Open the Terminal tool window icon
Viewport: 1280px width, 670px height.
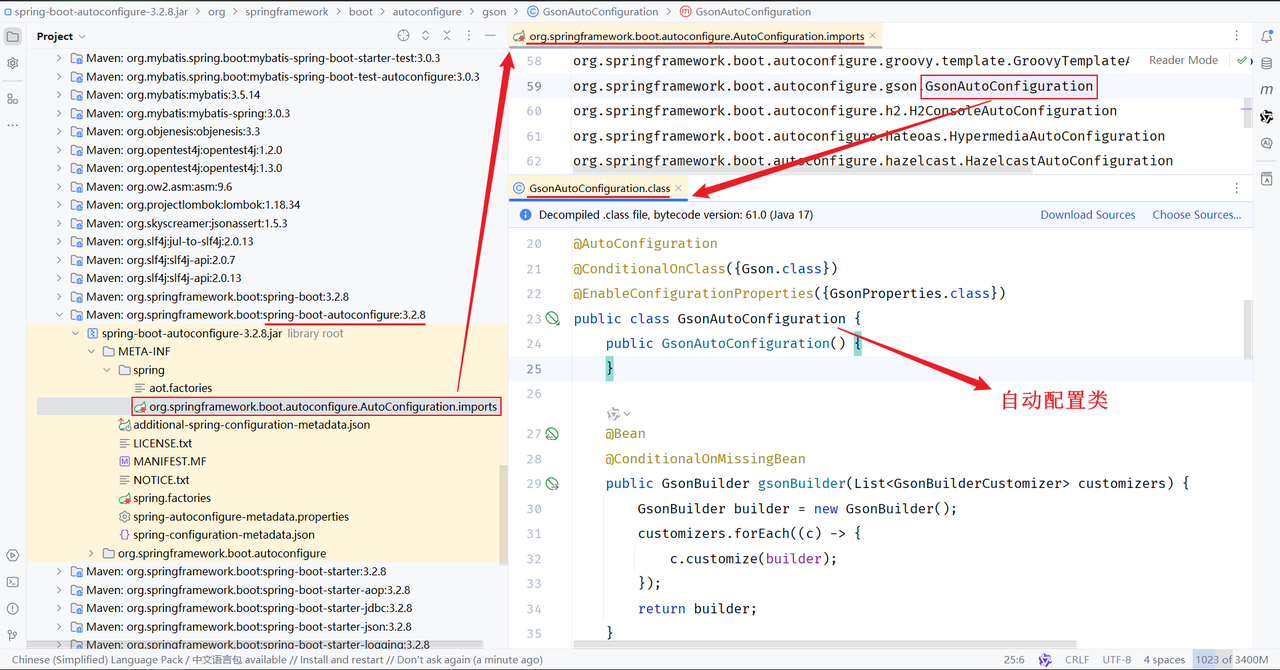pos(12,581)
